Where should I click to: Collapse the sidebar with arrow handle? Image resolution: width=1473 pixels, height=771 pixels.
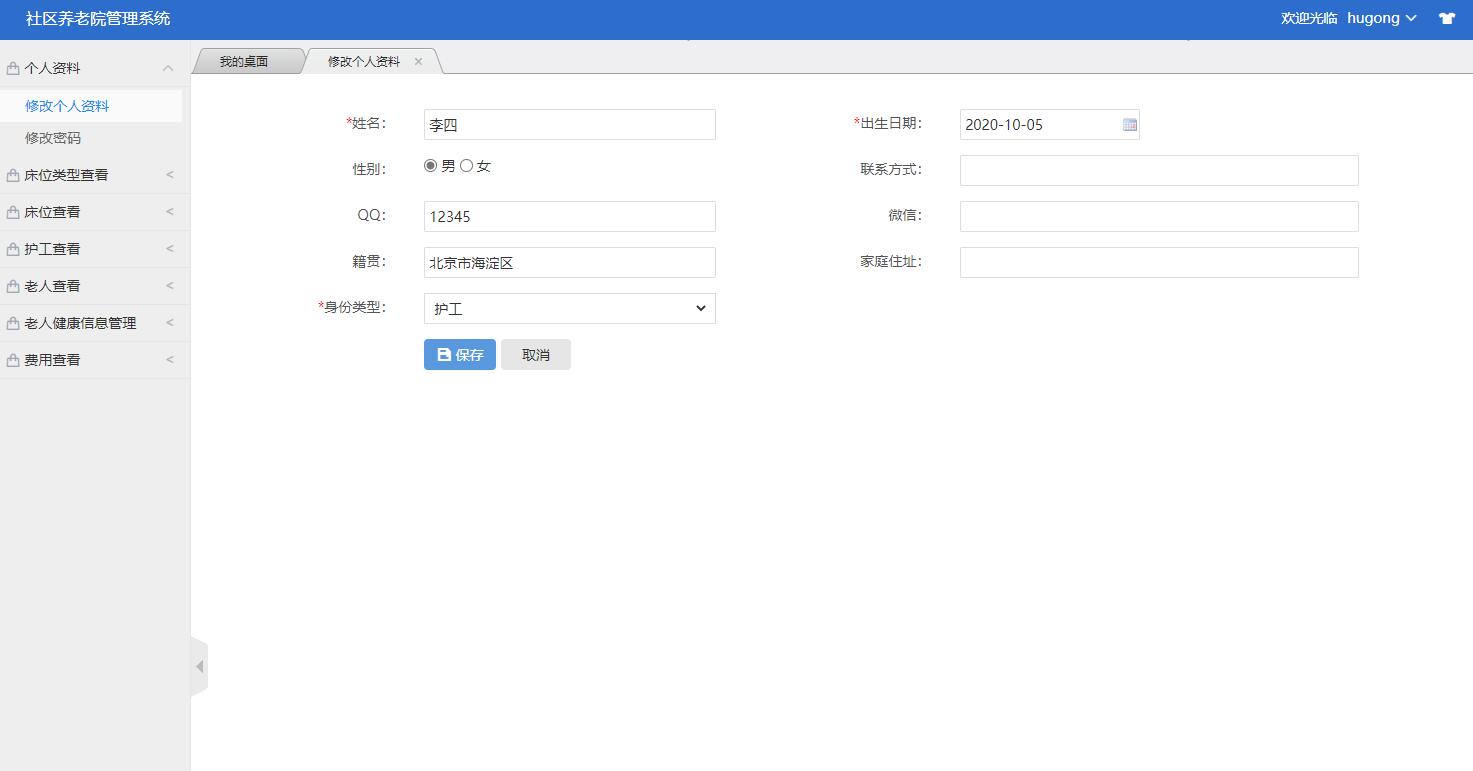pyautogui.click(x=199, y=666)
